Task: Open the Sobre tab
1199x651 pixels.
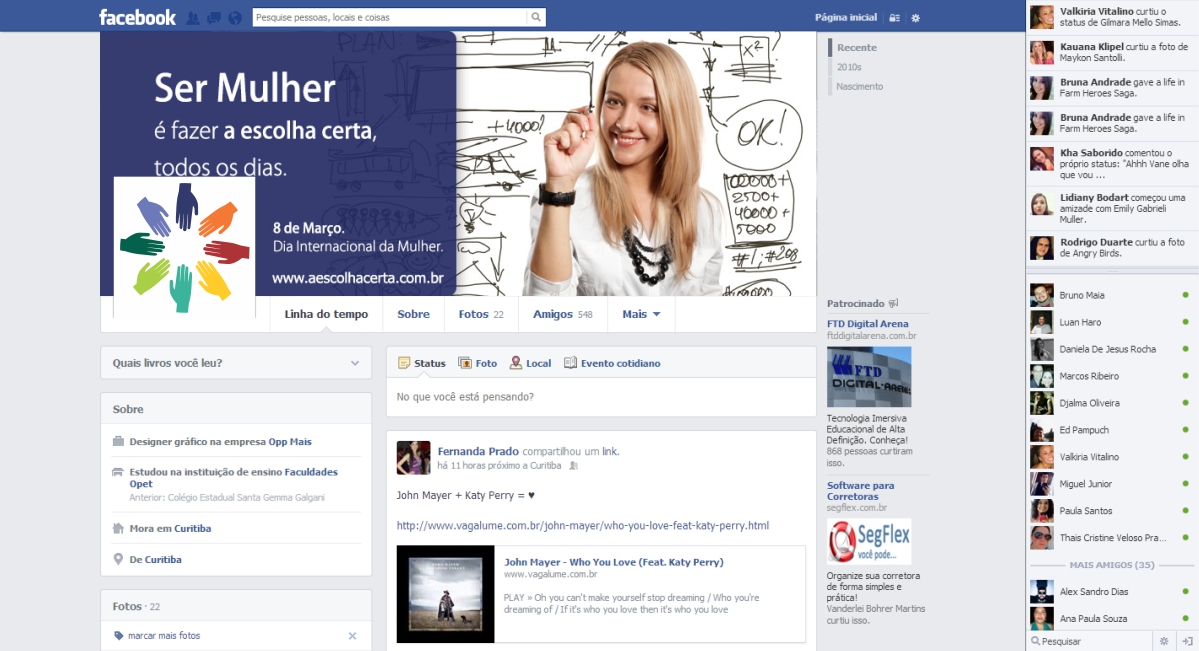Action: click(413, 314)
